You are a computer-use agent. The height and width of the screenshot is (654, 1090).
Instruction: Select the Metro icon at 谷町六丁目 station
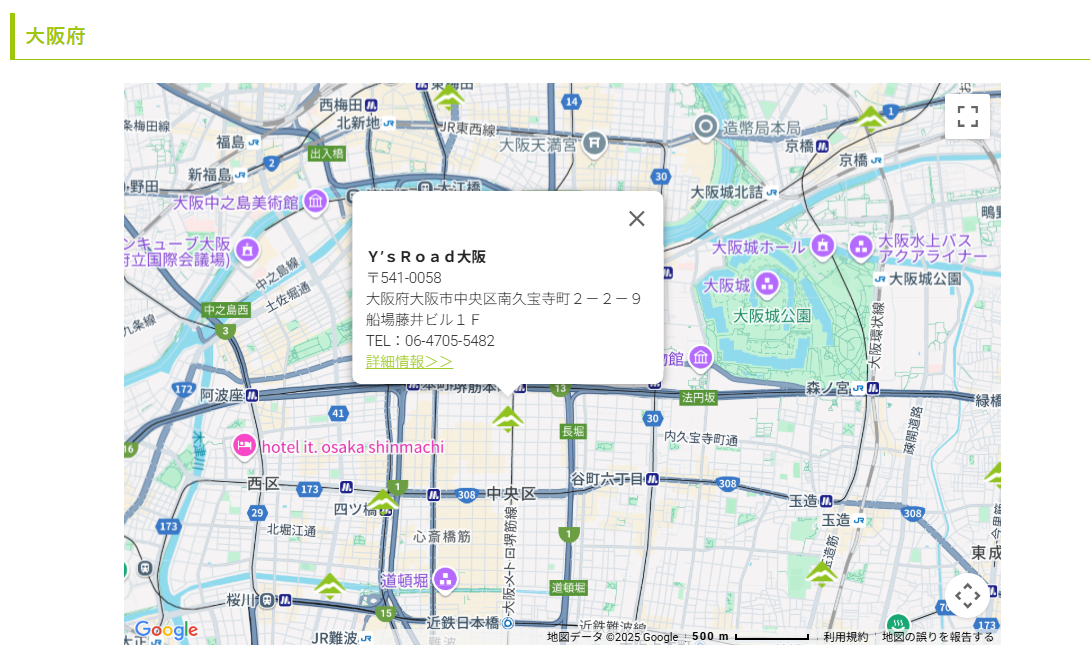652,478
